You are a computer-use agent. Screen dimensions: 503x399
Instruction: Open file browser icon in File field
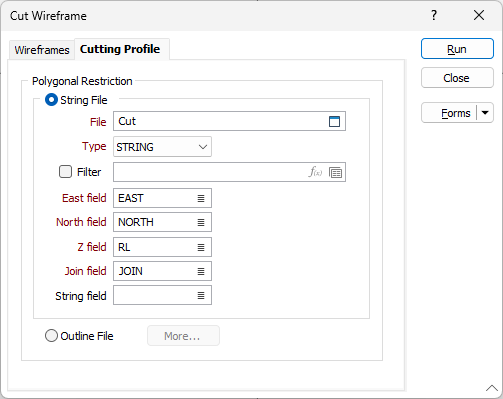click(x=334, y=121)
